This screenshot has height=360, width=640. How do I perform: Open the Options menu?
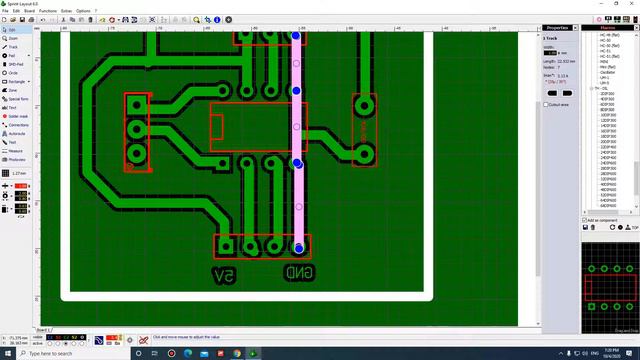tap(83, 11)
